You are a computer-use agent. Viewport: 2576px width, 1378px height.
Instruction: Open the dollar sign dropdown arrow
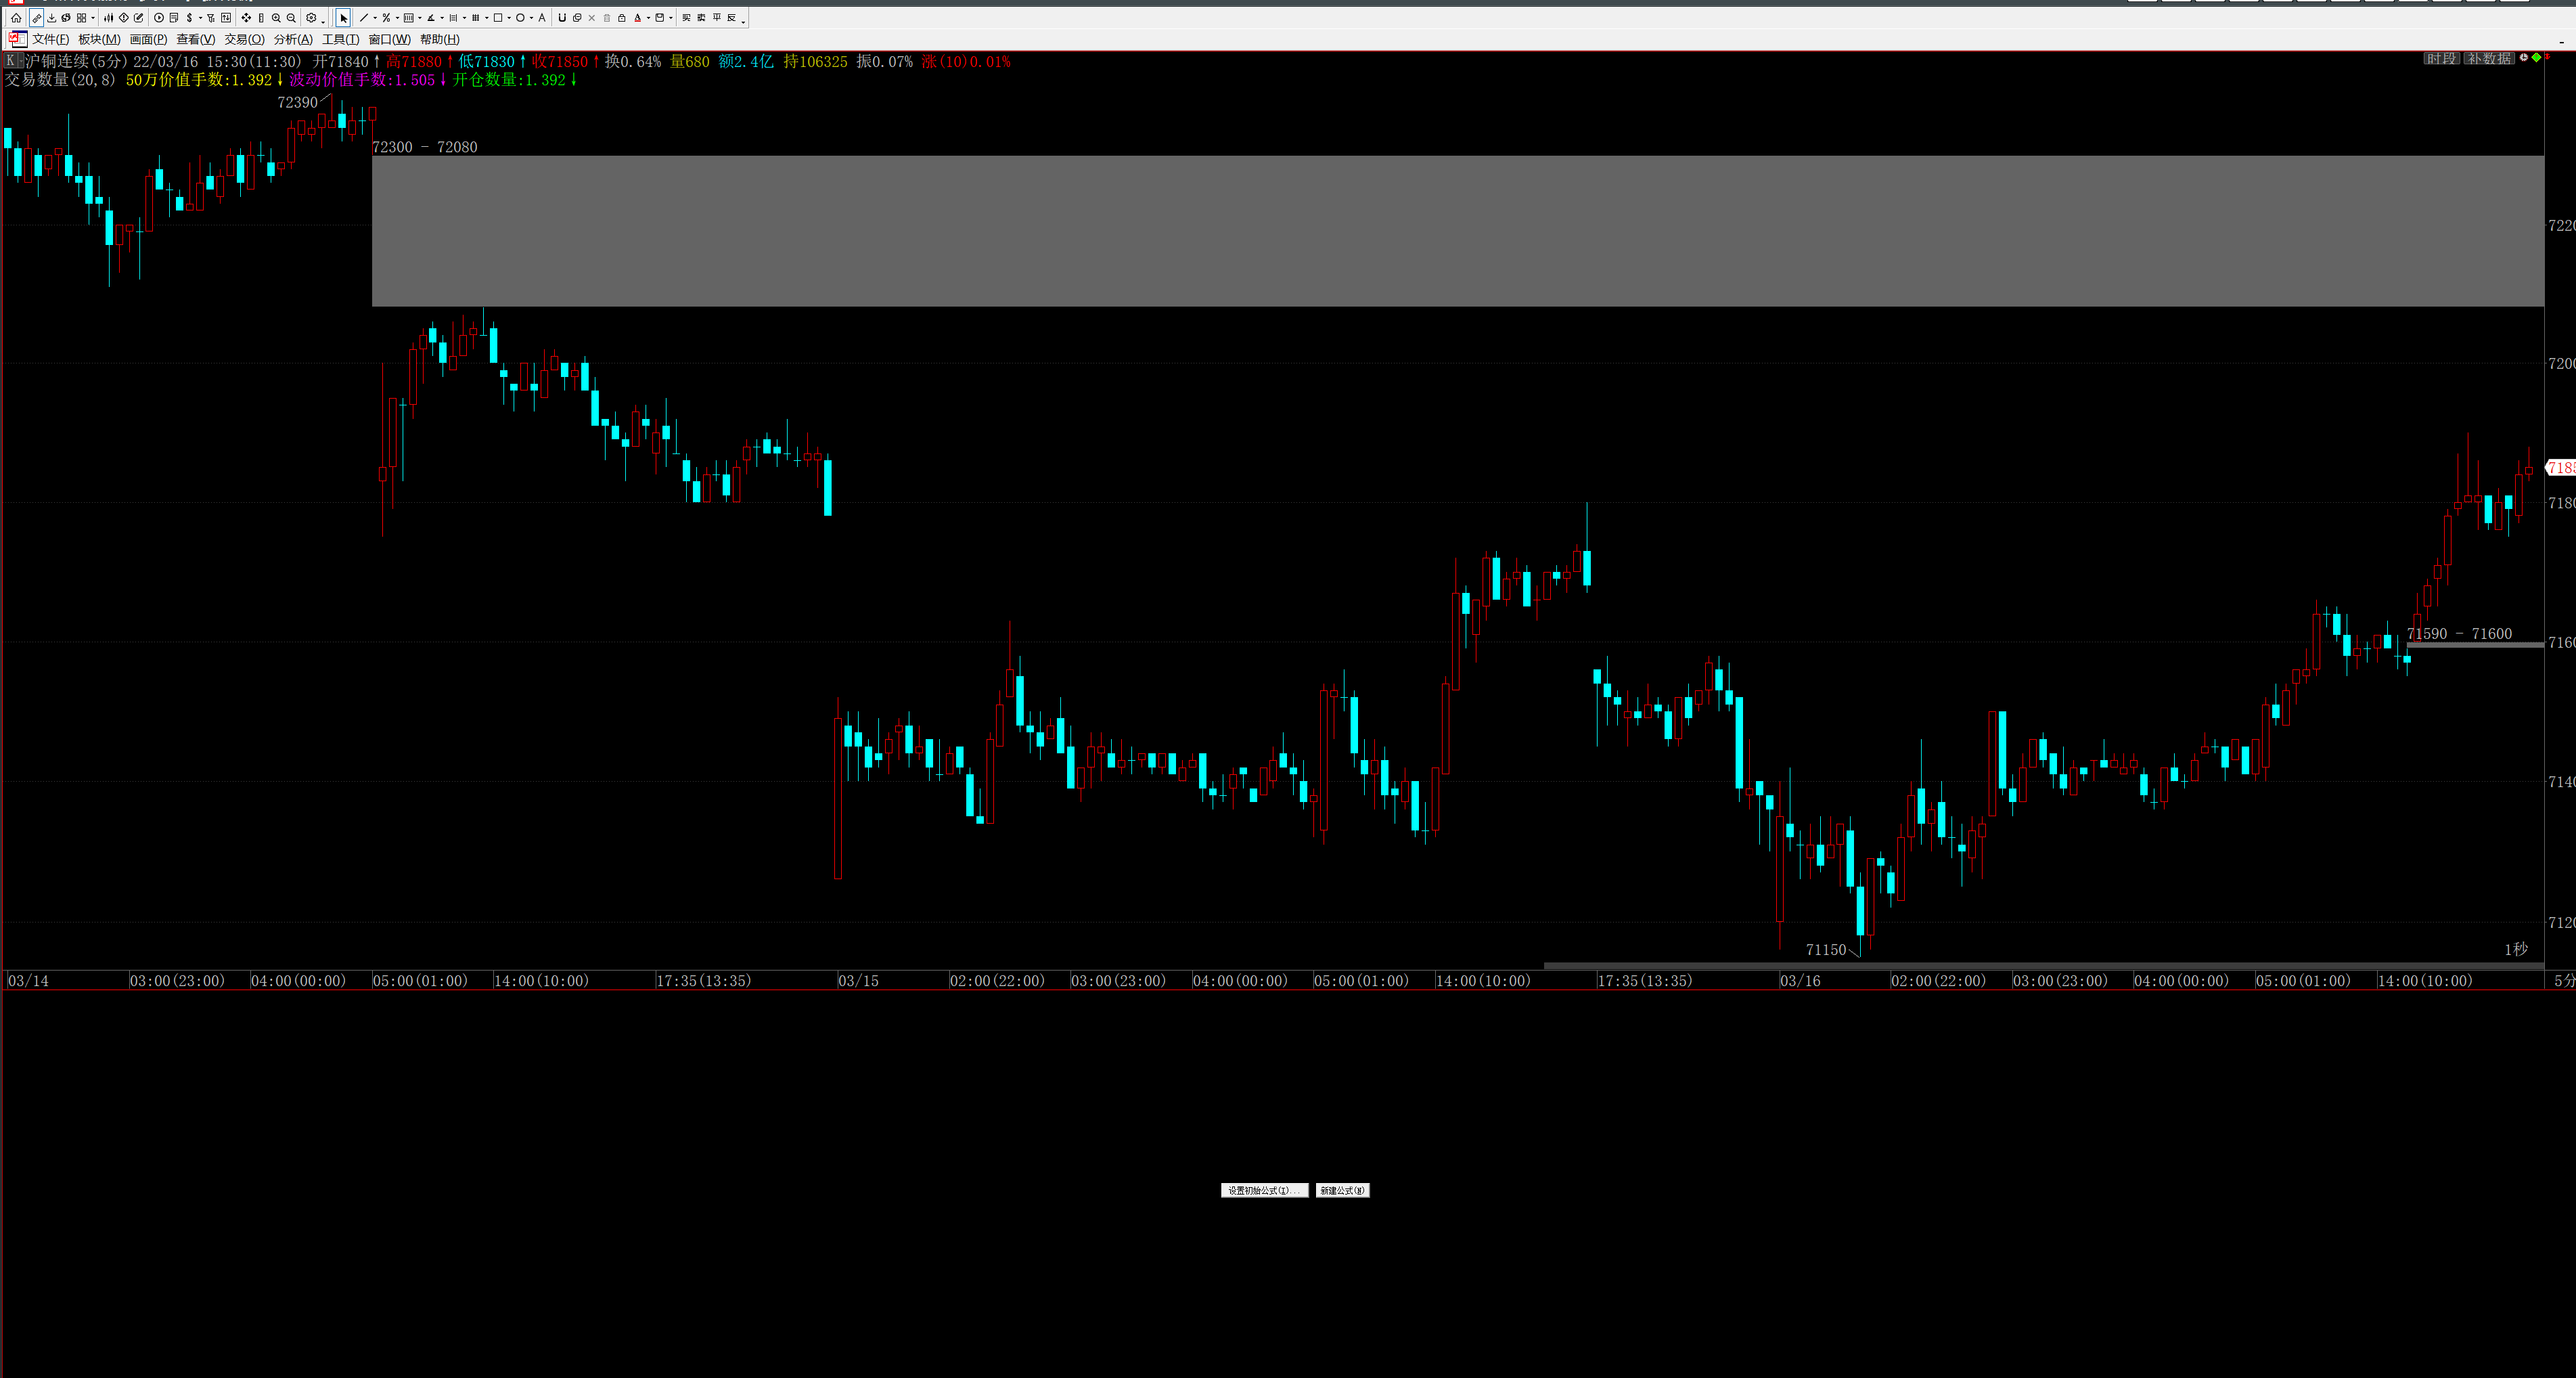(201, 18)
